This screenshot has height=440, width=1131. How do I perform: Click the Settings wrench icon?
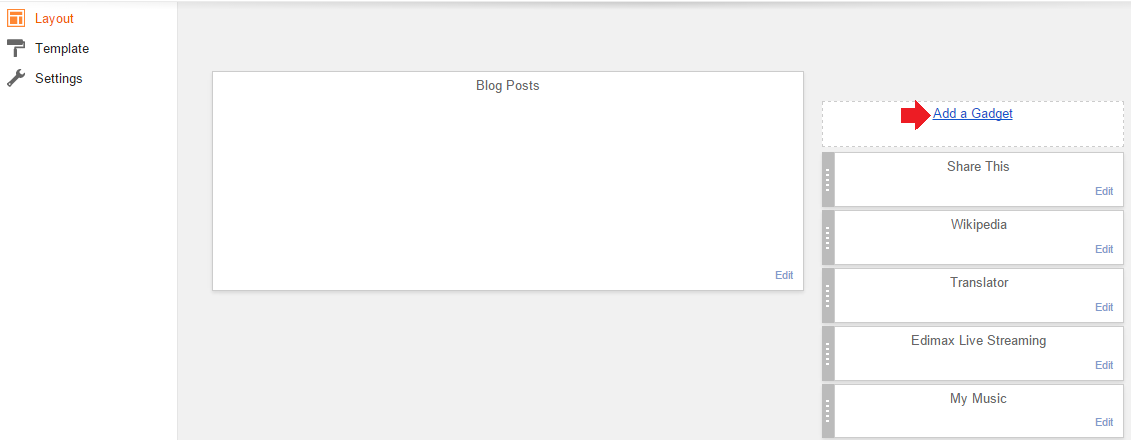15,78
